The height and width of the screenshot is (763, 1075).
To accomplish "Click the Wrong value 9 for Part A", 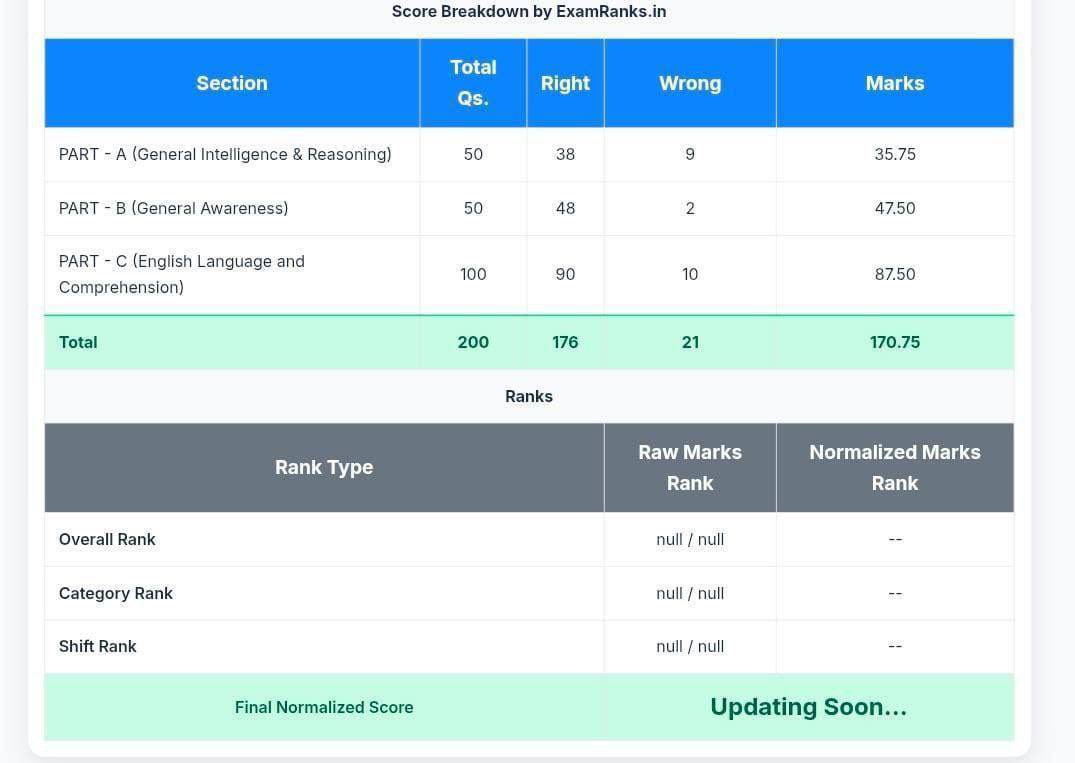I will pyautogui.click(x=690, y=154).
